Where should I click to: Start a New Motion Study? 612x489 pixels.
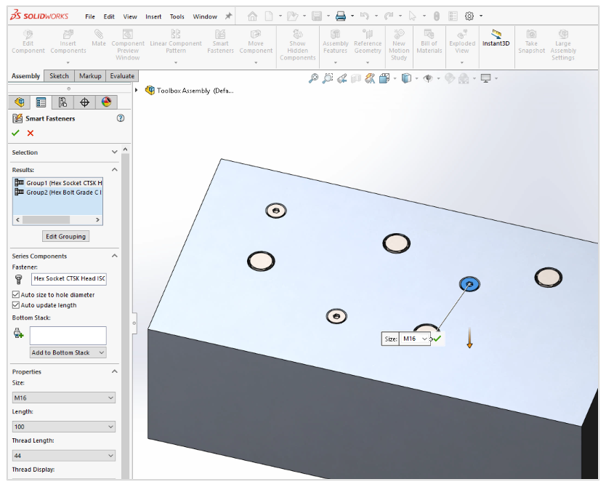coord(399,45)
